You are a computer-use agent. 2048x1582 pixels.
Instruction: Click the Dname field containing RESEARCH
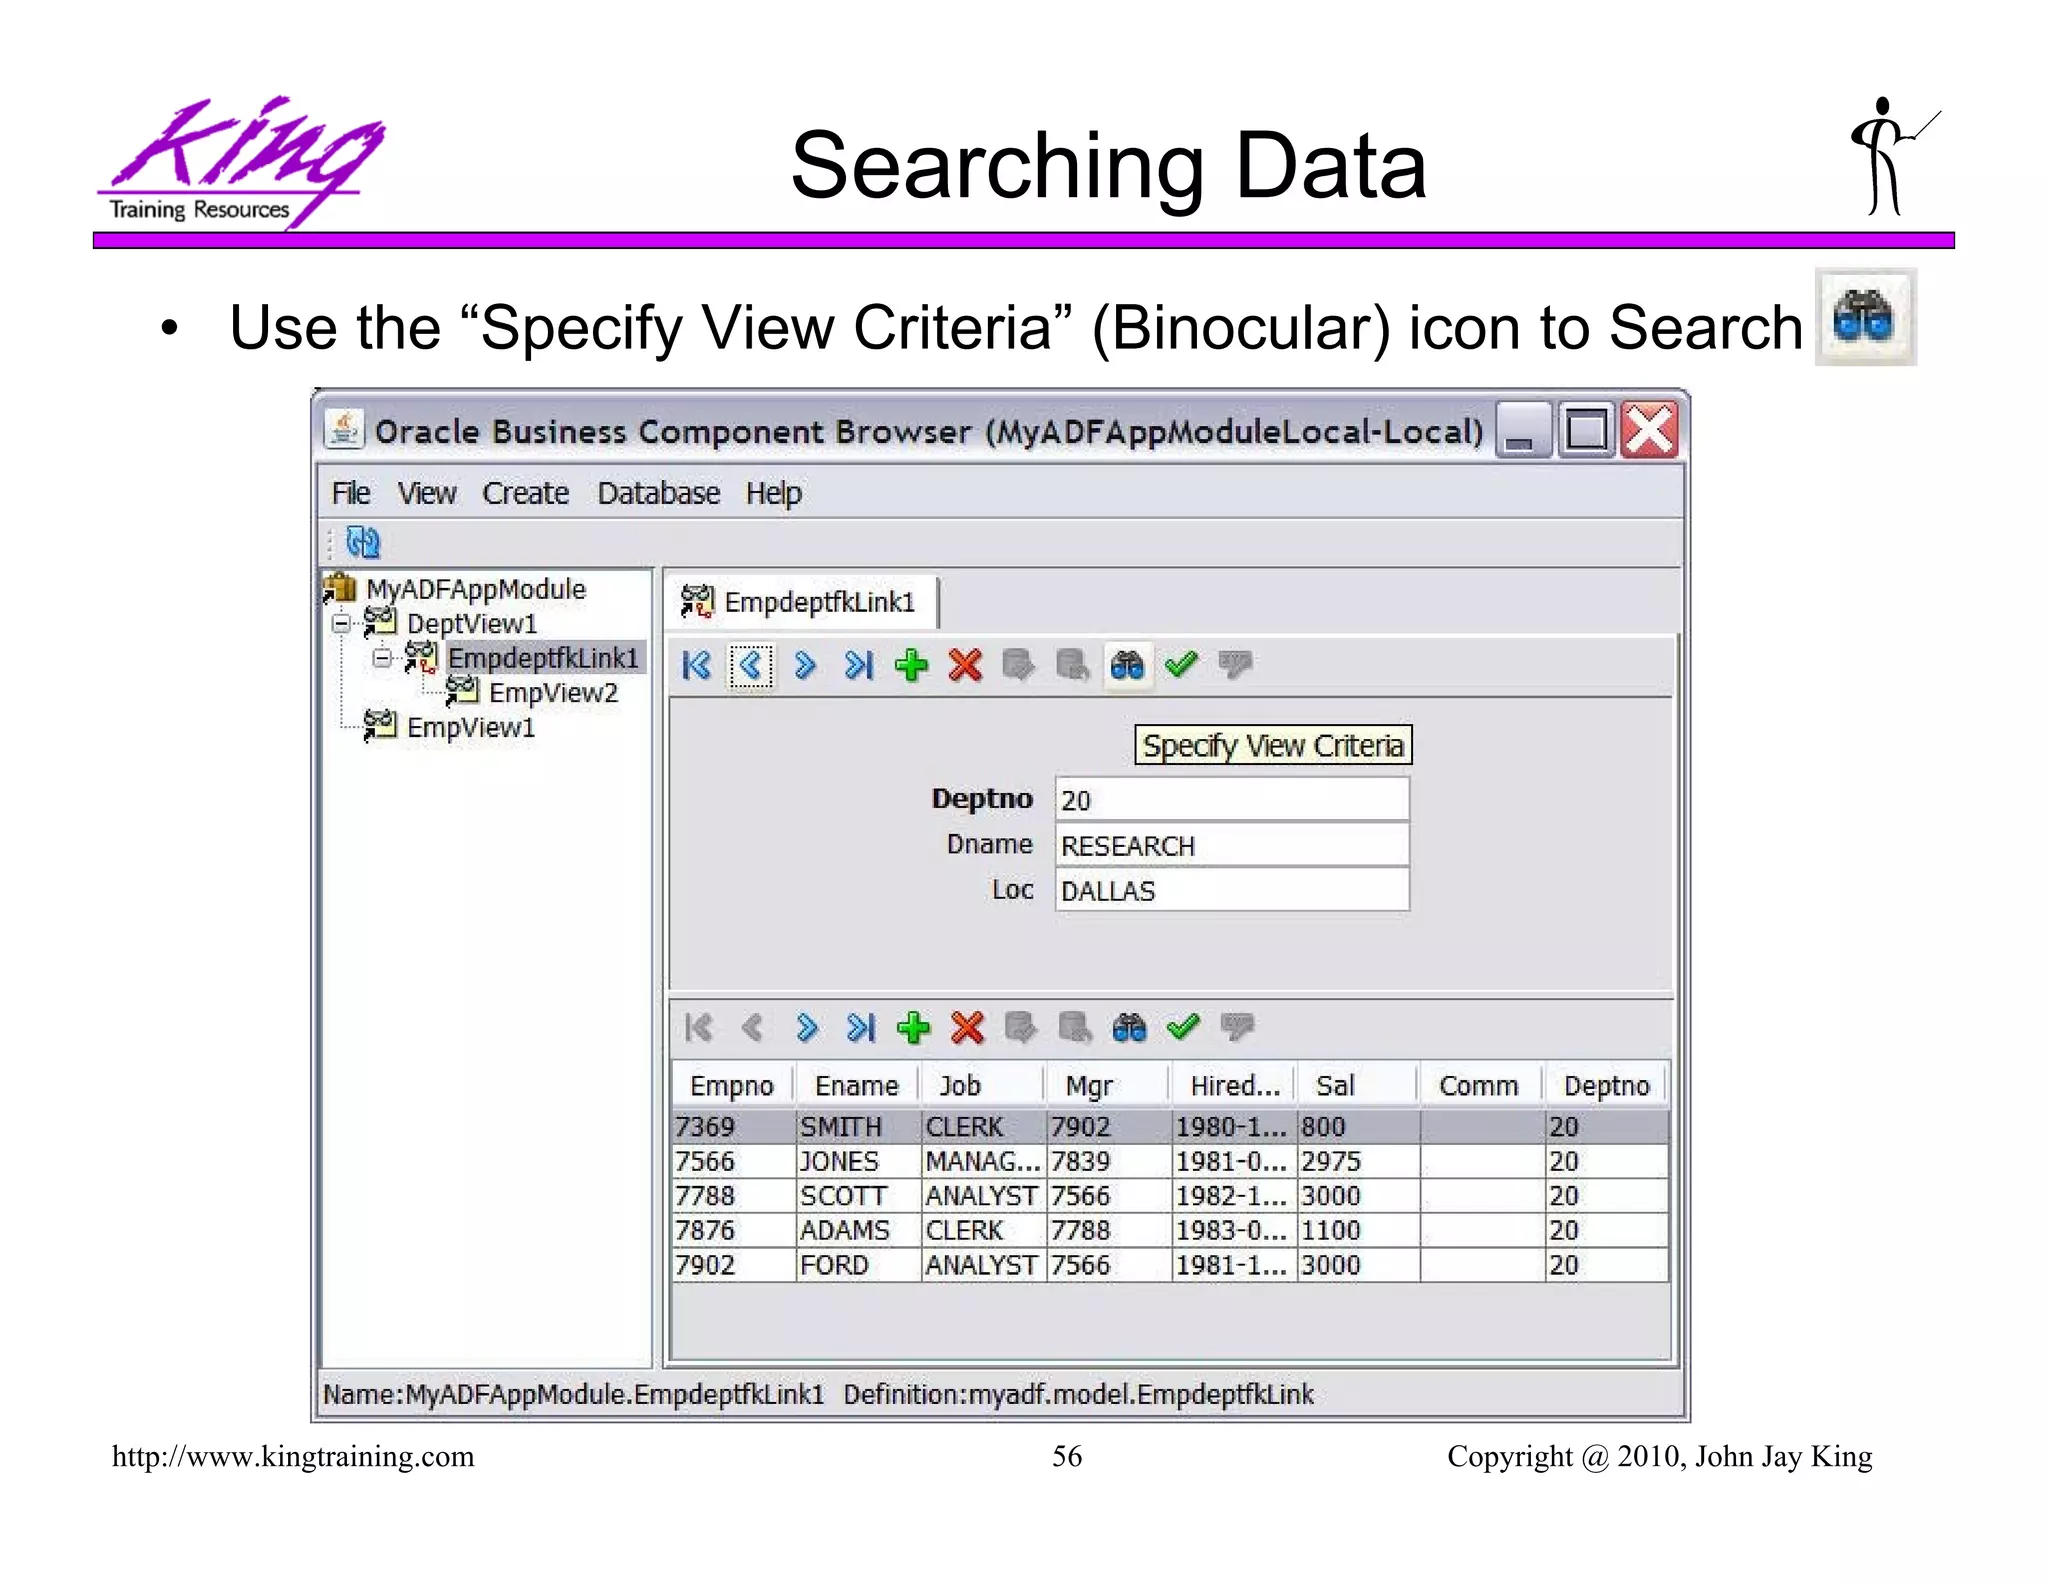[1232, 846]
